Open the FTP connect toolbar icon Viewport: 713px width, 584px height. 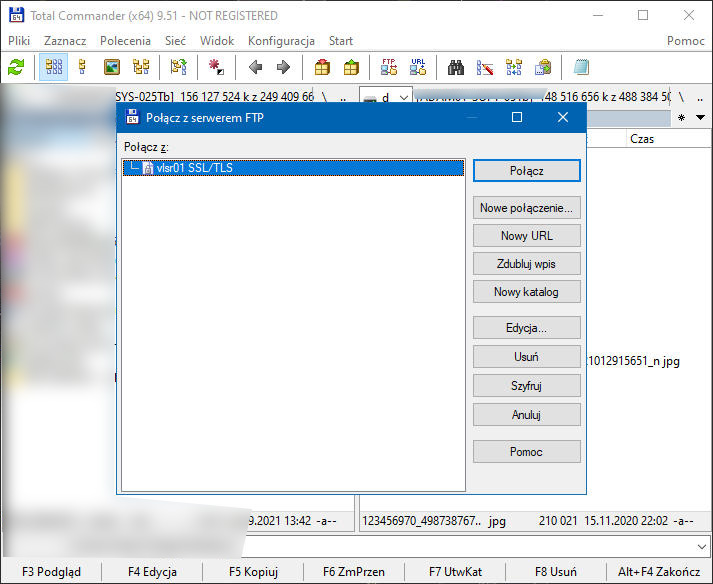[x=389, y=67]
